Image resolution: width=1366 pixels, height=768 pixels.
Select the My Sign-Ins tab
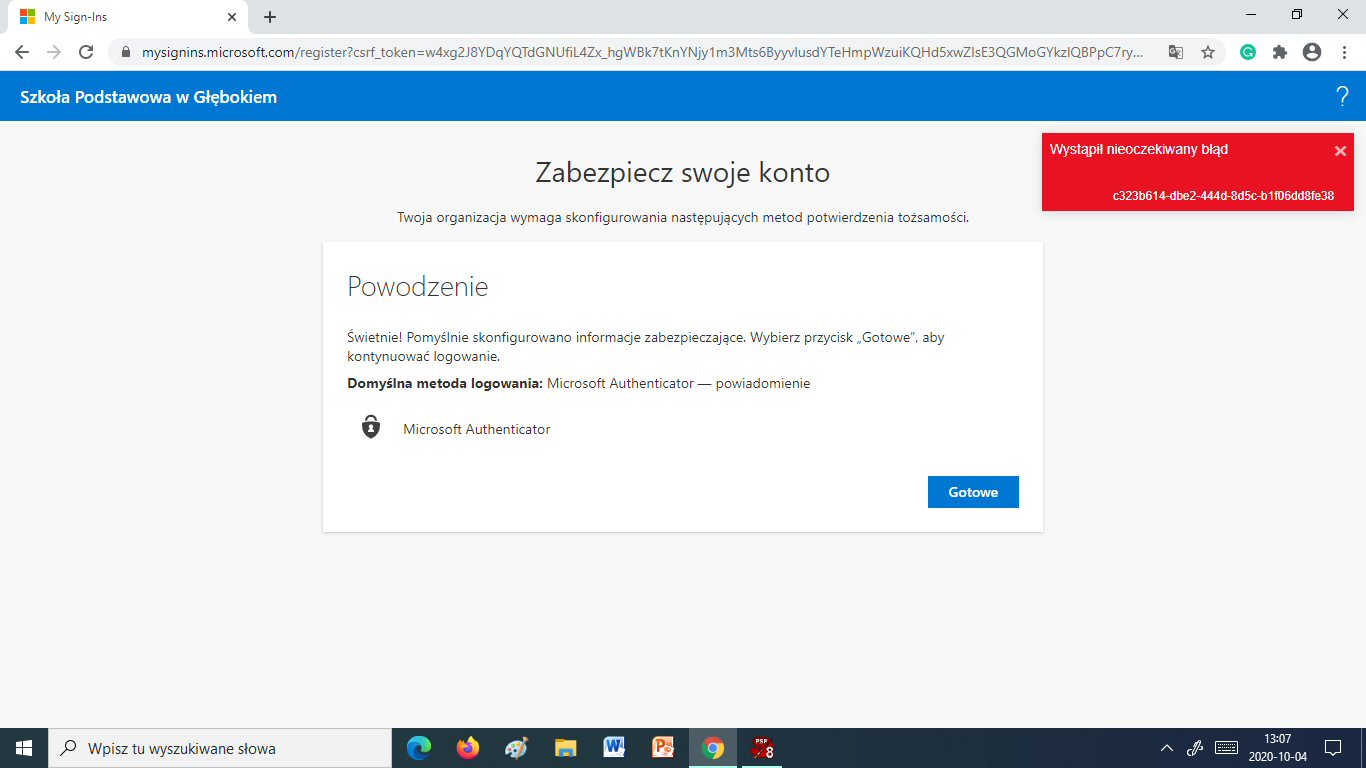[x=120, y=17]
